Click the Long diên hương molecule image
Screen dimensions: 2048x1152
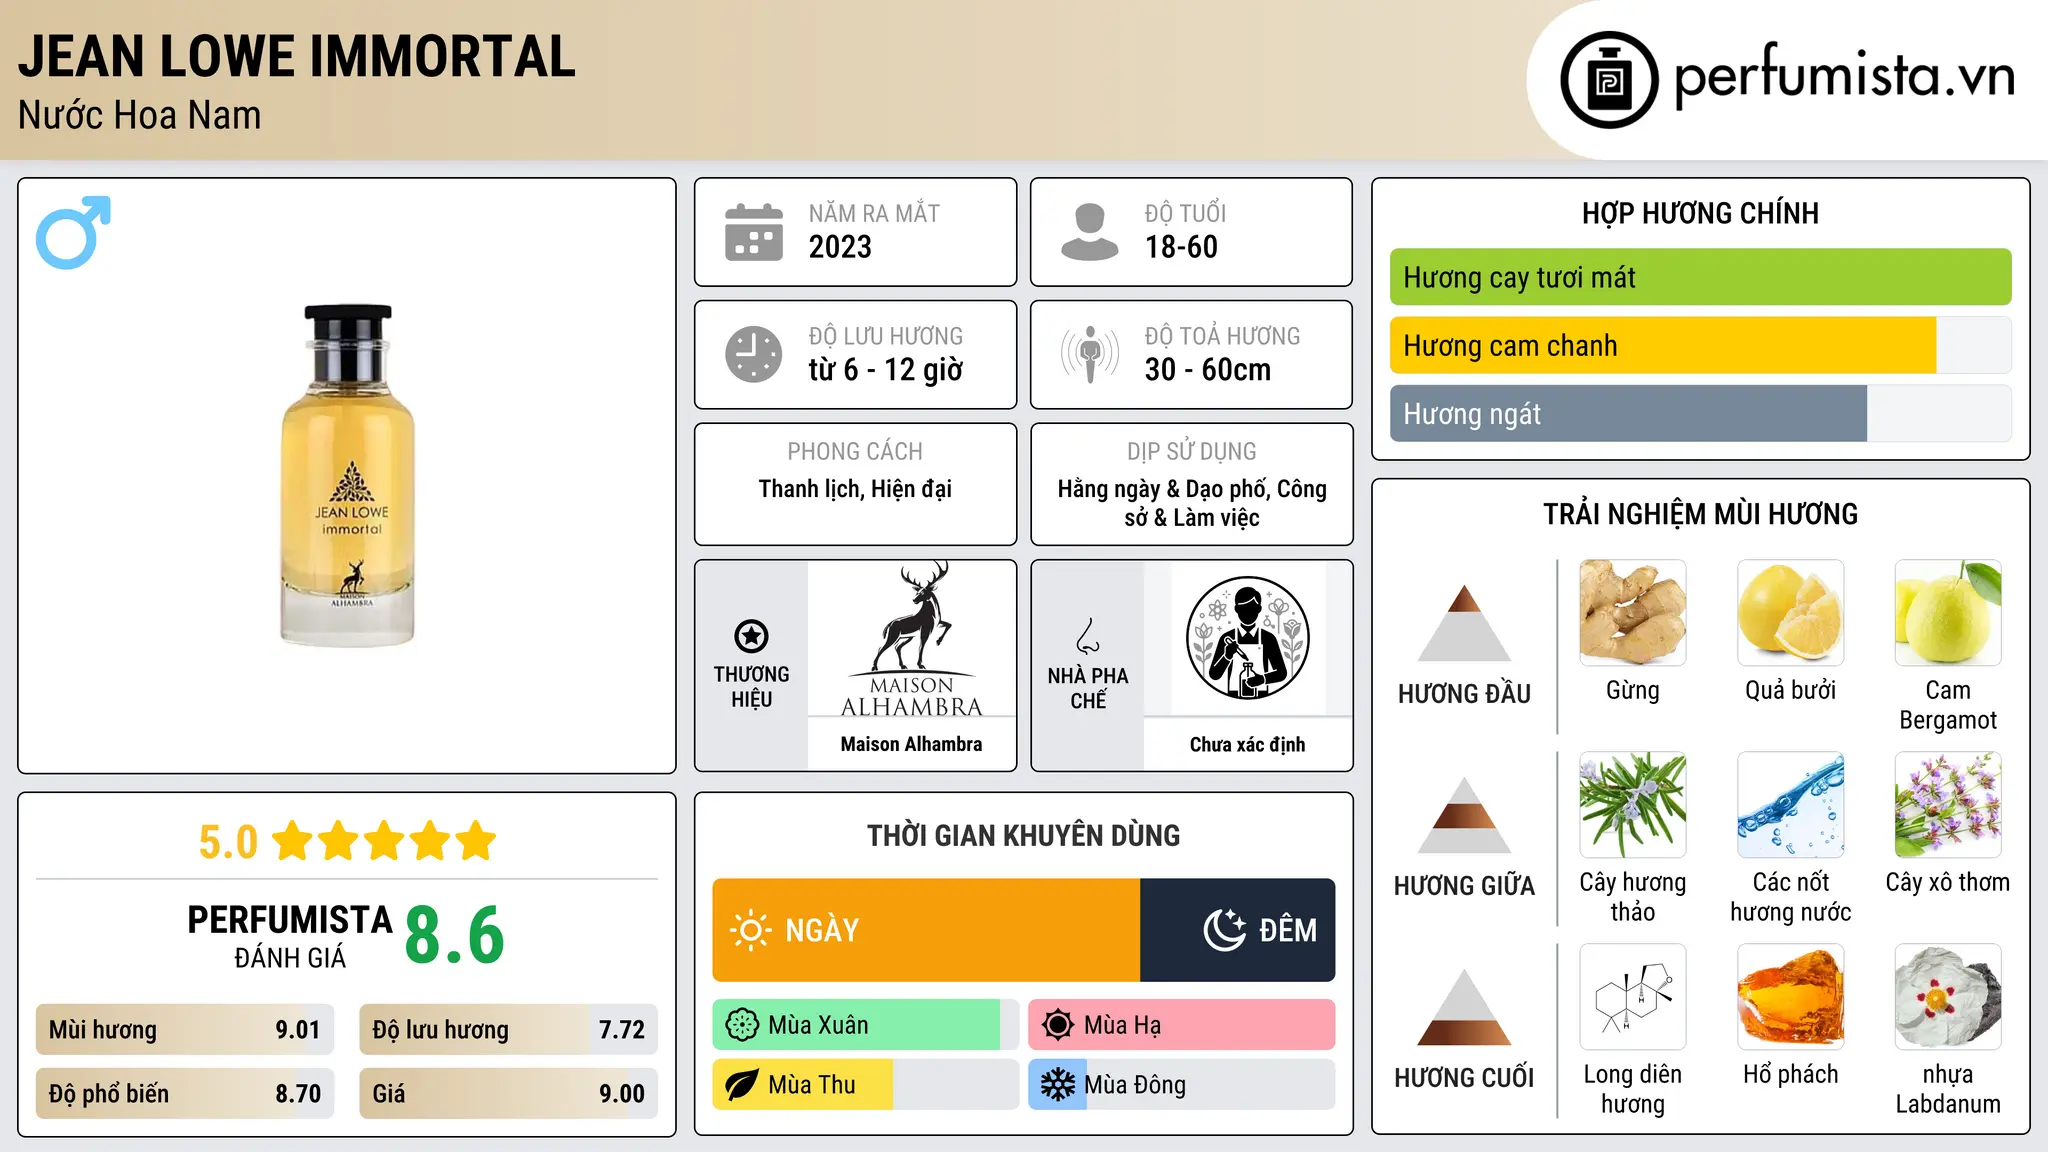pyautogui.click(x=1633, y=997)
